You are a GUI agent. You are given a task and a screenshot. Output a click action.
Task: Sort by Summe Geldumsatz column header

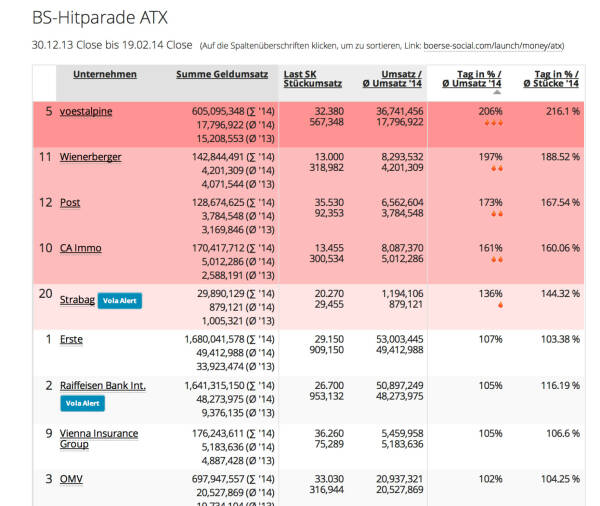(x=222, y=74)
